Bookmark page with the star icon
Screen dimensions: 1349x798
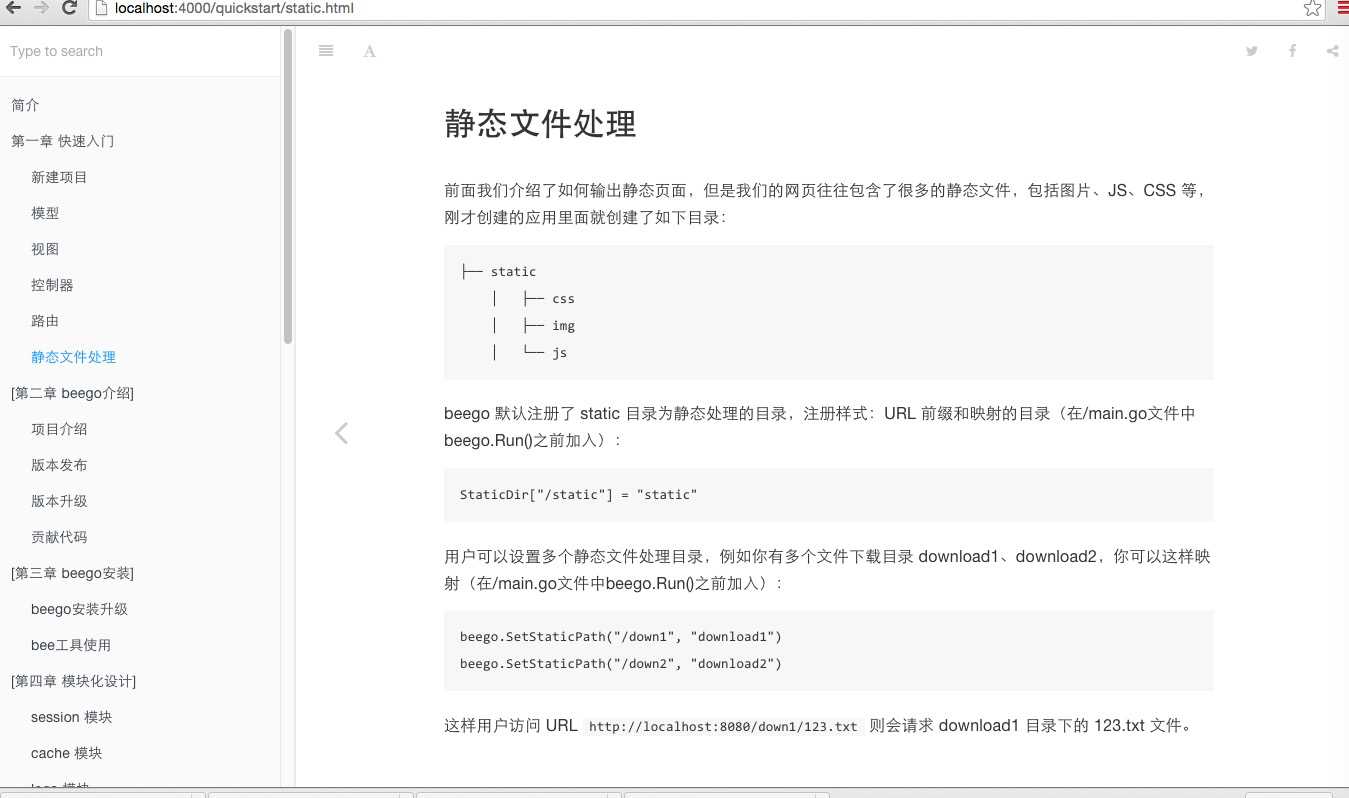(x=1312, y=8)
